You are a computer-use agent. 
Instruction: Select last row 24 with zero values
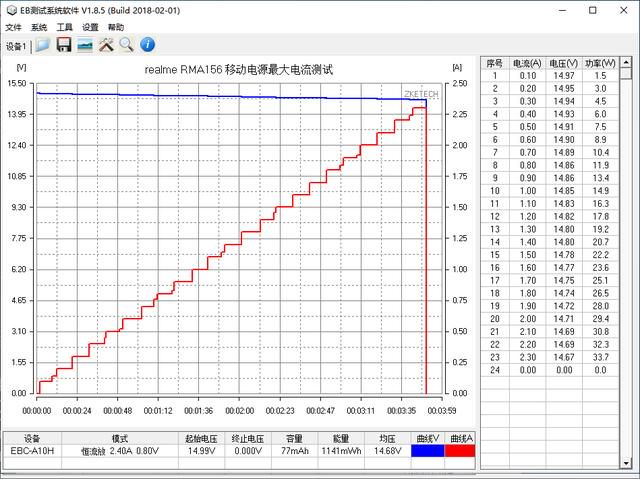(x=550, y=370)
